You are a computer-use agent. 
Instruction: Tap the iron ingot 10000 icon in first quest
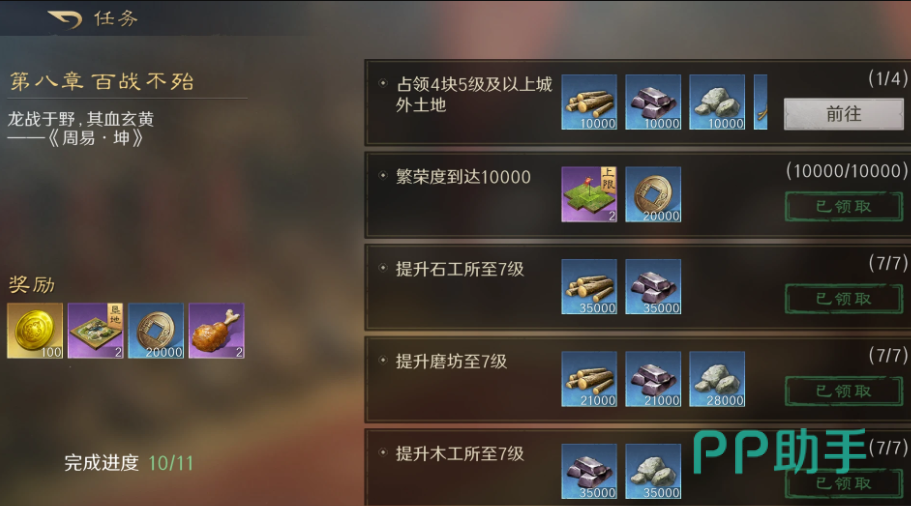(x=653, y=102)
